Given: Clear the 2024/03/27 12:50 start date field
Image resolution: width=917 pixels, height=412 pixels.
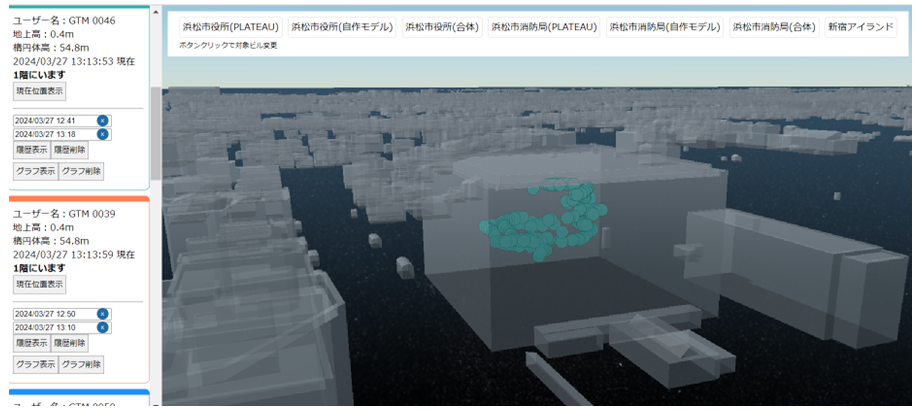Looking at the screenshot, I should (102, 314).
